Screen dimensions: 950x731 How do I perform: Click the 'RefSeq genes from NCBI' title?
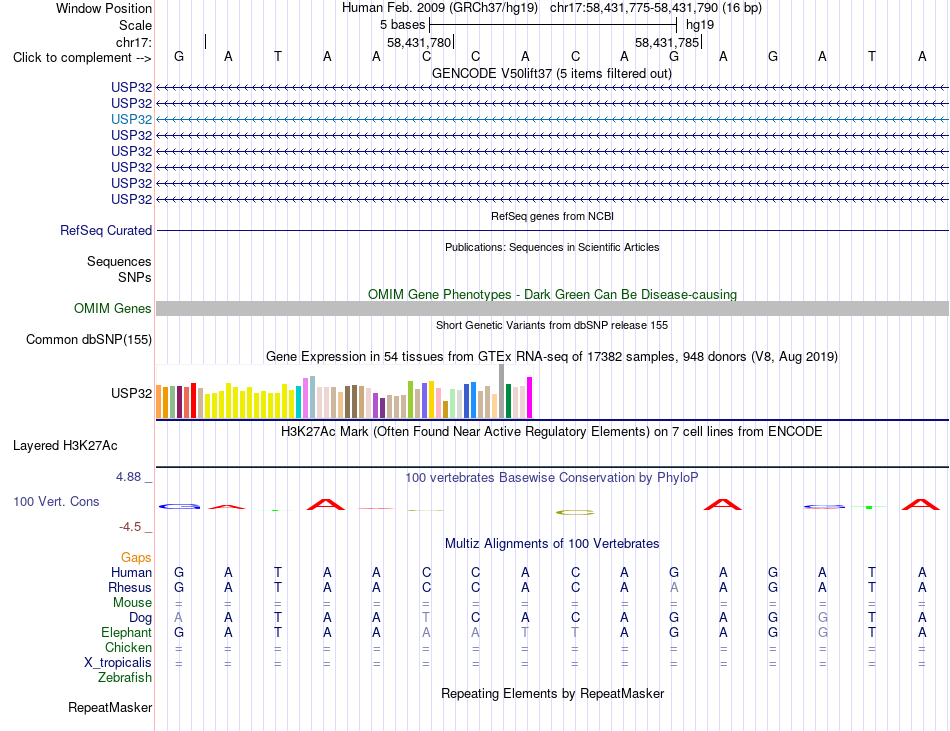(552, 216)
